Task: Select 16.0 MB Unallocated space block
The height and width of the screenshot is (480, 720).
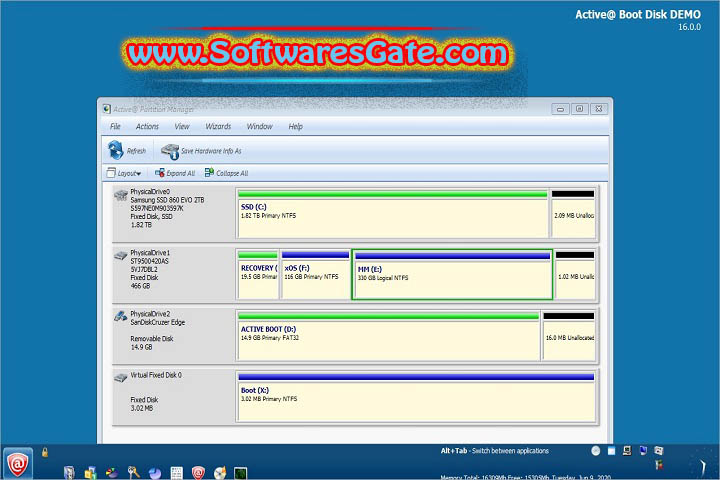Action: tap(569, 336)
